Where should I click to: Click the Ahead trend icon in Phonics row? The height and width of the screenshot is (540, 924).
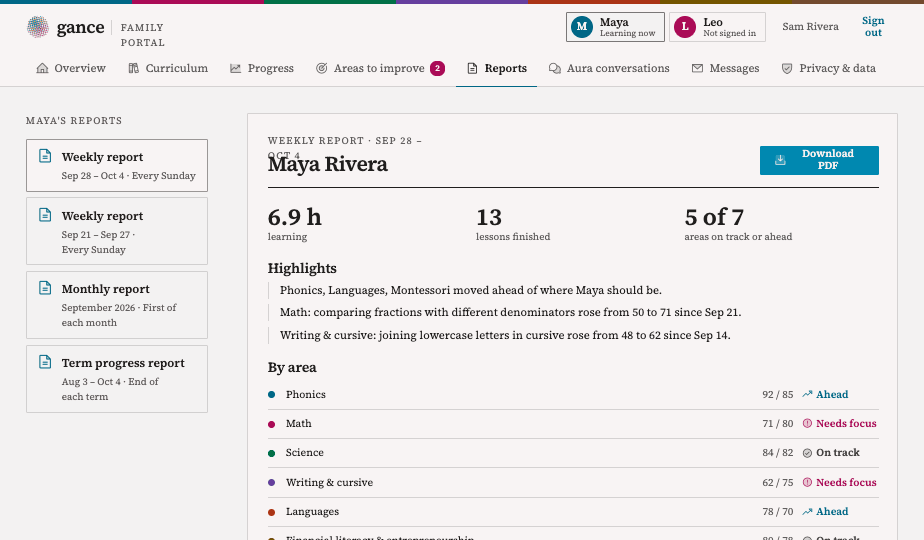point(807,394)
